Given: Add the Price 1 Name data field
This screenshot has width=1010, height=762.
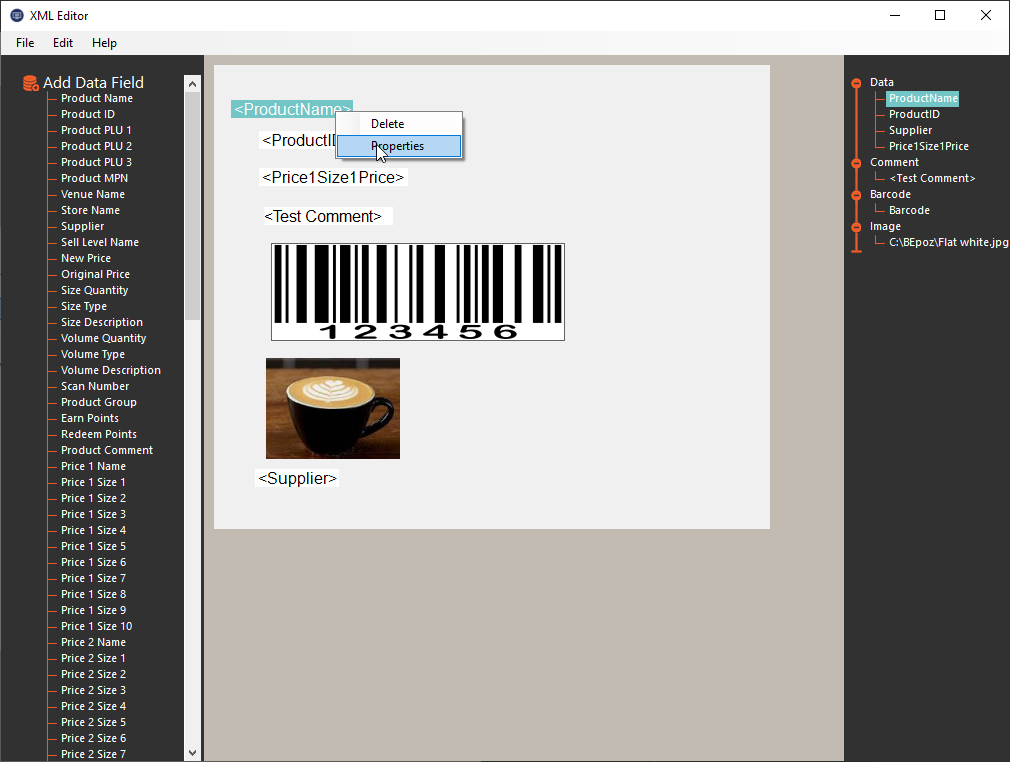Looking at the screenshot, I should click(93, 466).
